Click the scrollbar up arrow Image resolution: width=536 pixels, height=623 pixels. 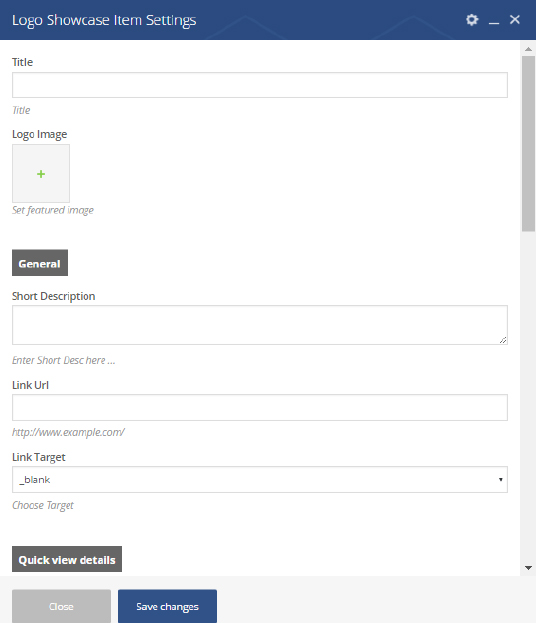click(x=528, y=49)
